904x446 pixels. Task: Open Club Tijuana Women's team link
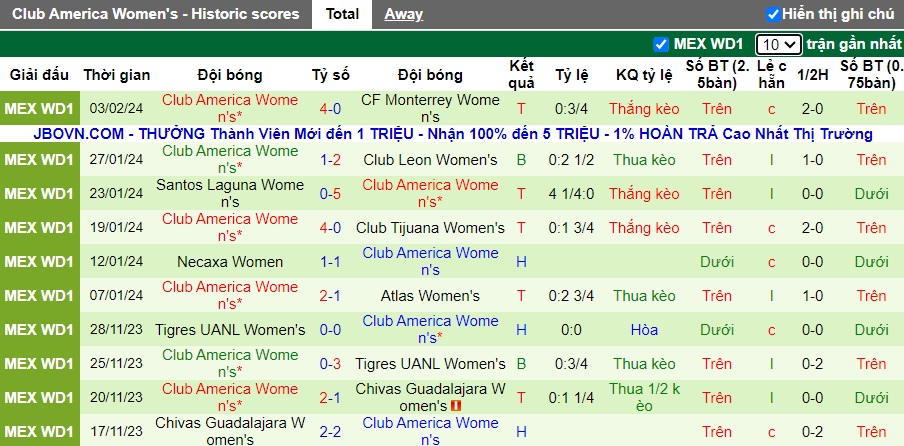[430, 228]
